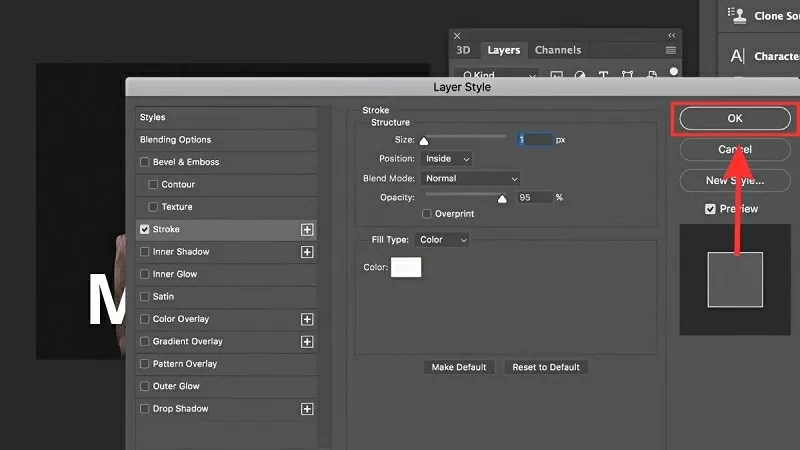Open the Position dropdown set to Inside

[446, 159]
